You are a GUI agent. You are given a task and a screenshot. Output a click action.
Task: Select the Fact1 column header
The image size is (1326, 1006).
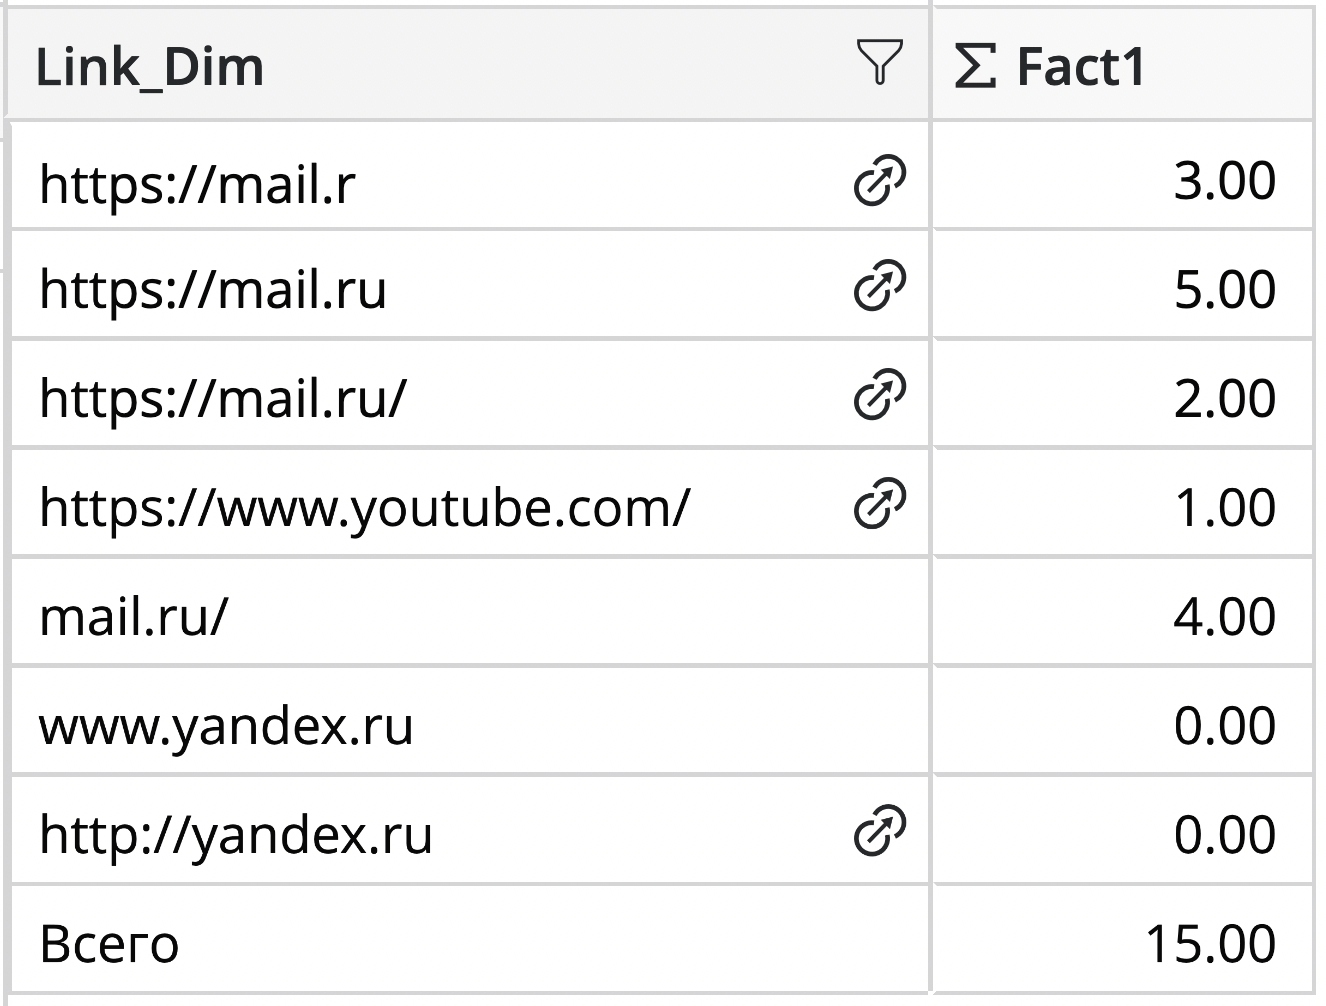click(x=1080, y=67)
